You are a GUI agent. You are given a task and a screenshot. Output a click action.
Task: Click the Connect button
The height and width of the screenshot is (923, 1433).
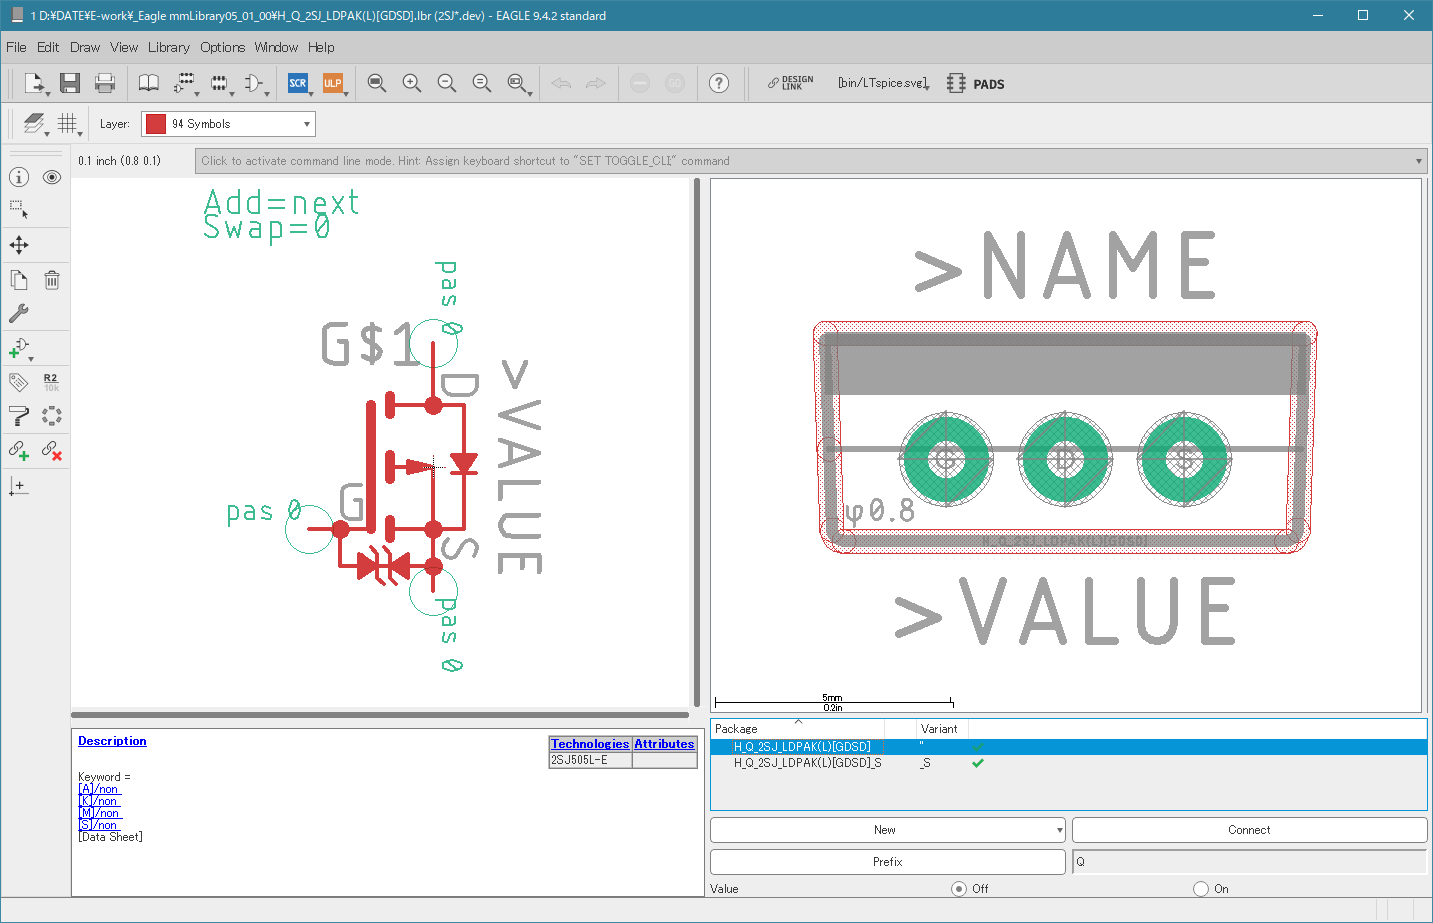pyautogui.click(x=1249, y=830)
